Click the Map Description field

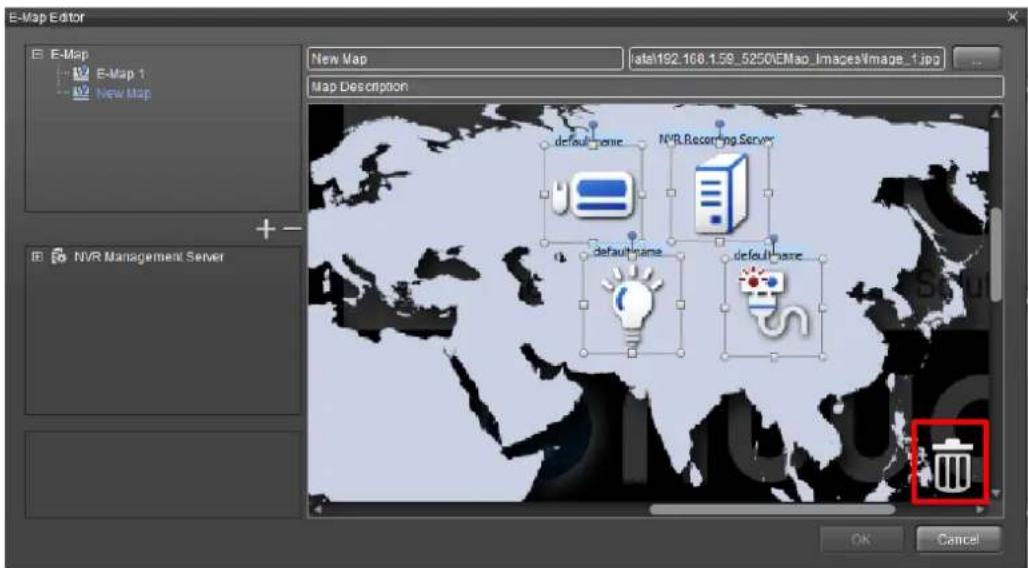pos(655,87)
